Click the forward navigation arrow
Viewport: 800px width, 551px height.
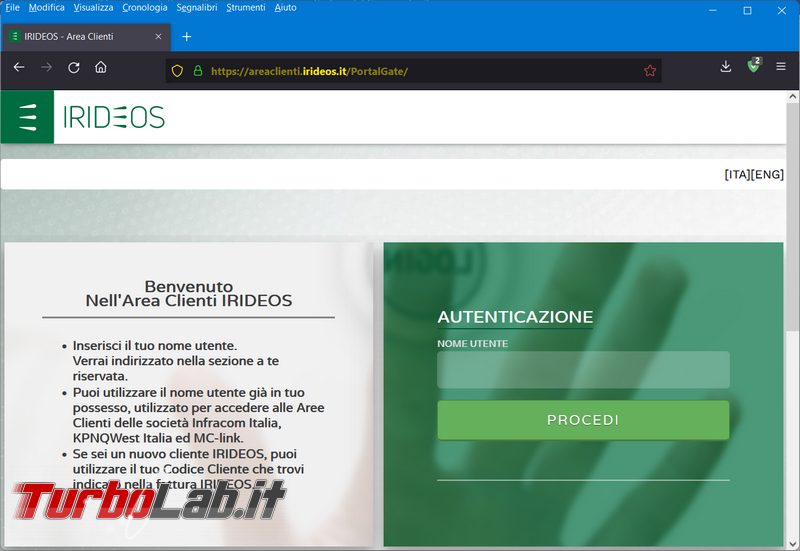click(46, 67)
